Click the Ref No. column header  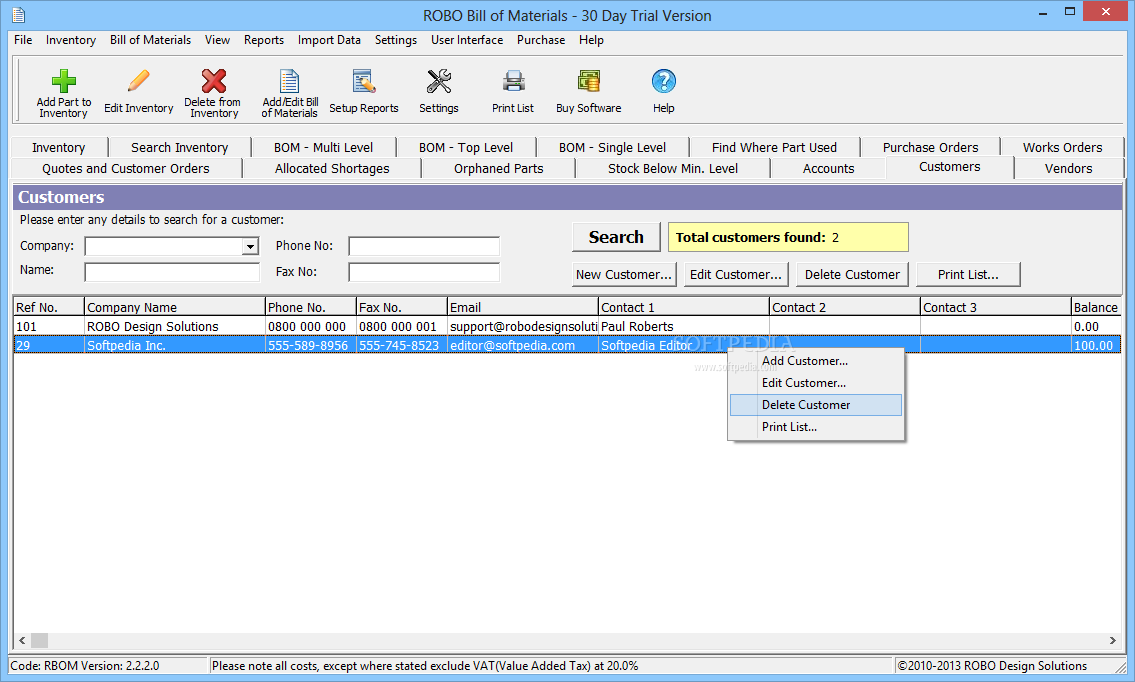click(x=48, y=307)
